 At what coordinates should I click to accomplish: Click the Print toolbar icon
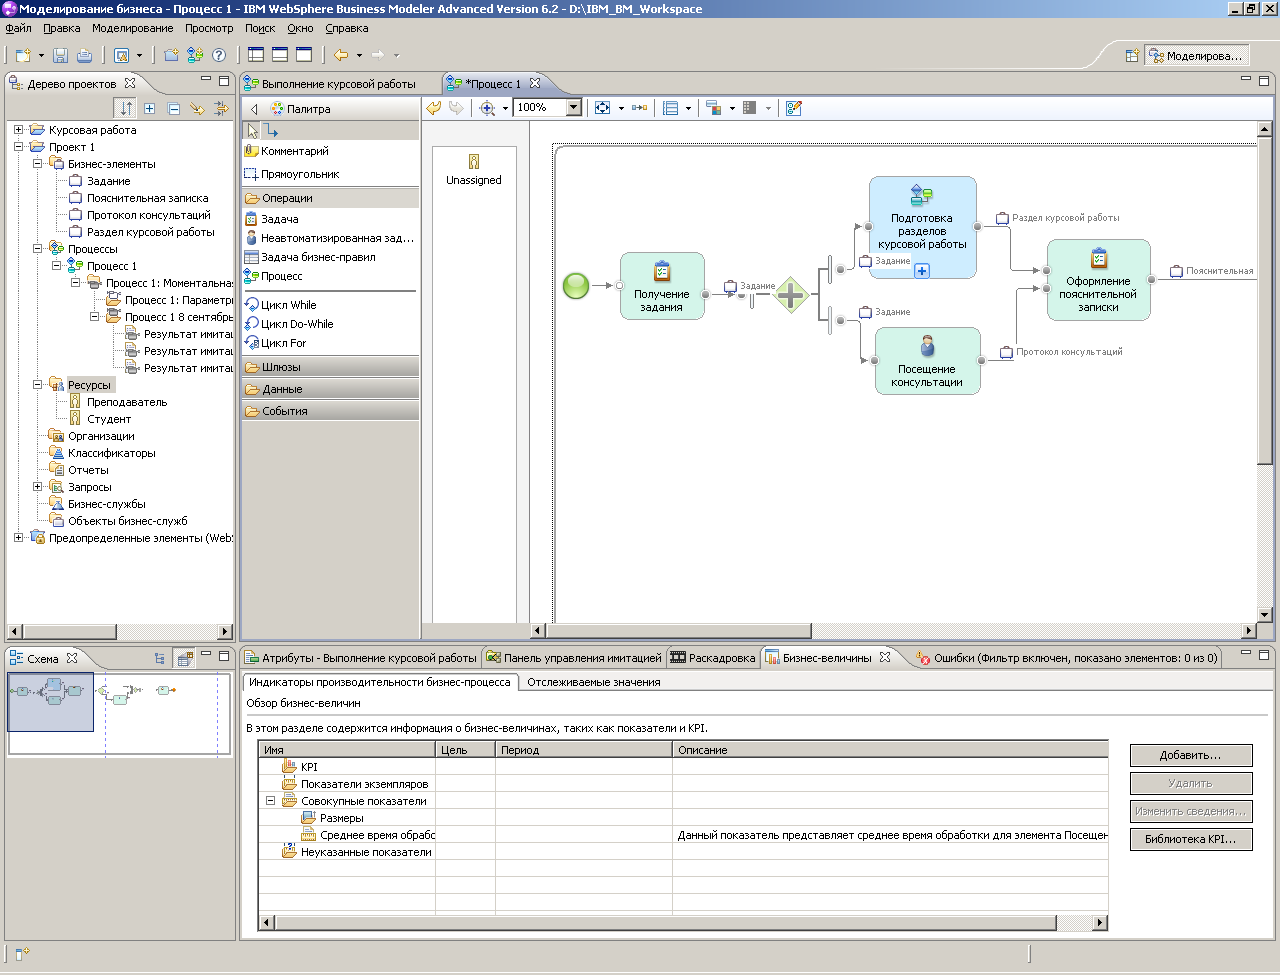click(x=84, y=55)
